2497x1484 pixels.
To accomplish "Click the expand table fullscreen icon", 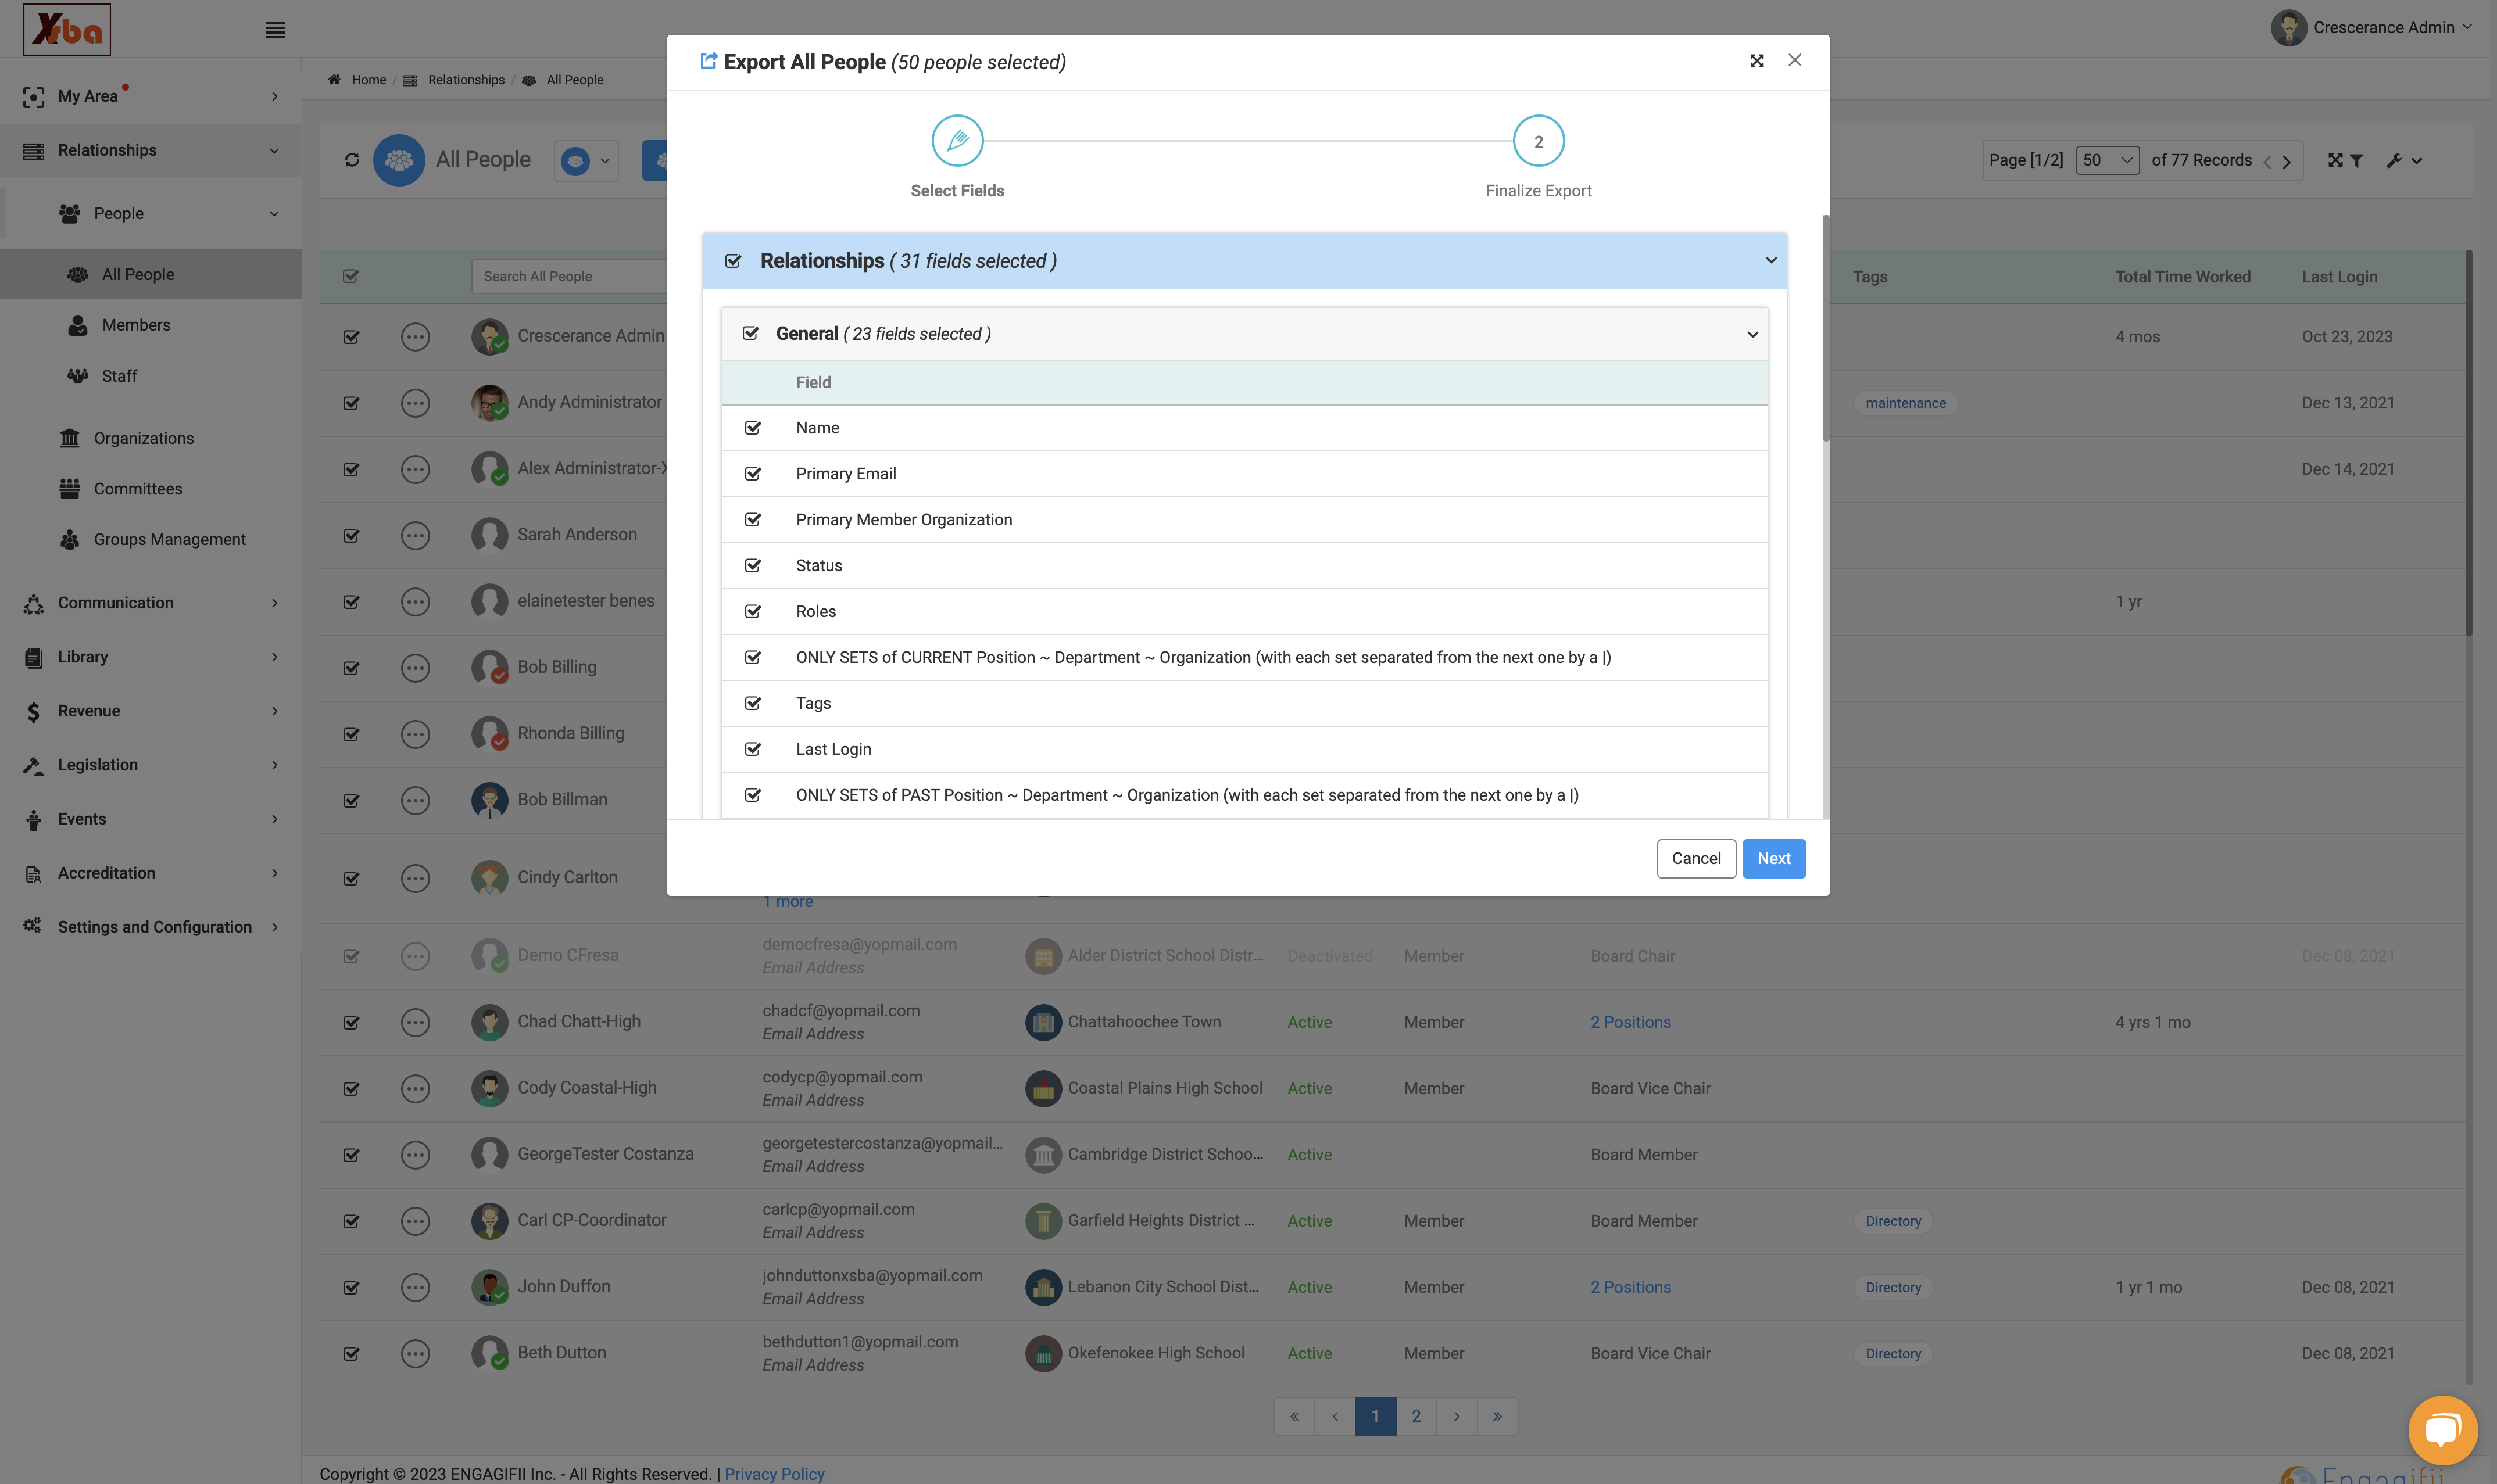I will click(x=2335, y=160).
